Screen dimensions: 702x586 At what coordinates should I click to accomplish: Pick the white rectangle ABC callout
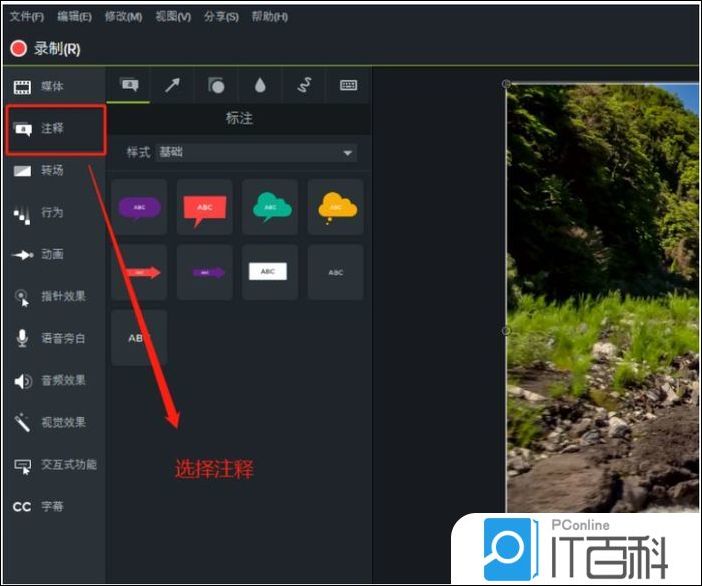point(270,272)
